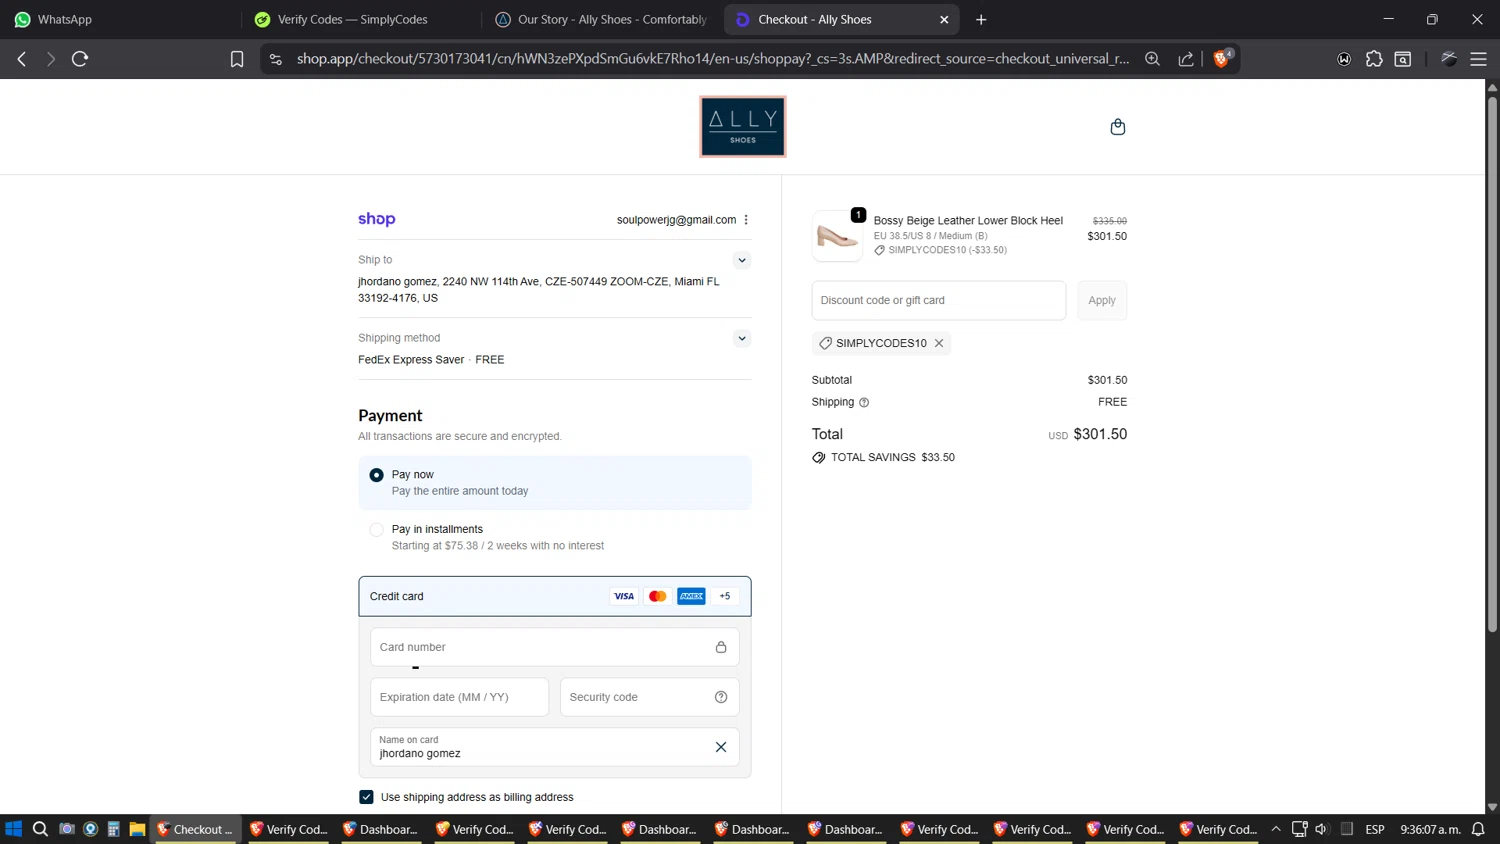Toggle the browser sidebar panel icon
The width and height of the screenshot is (1500, 844).
pos(1403,59)
